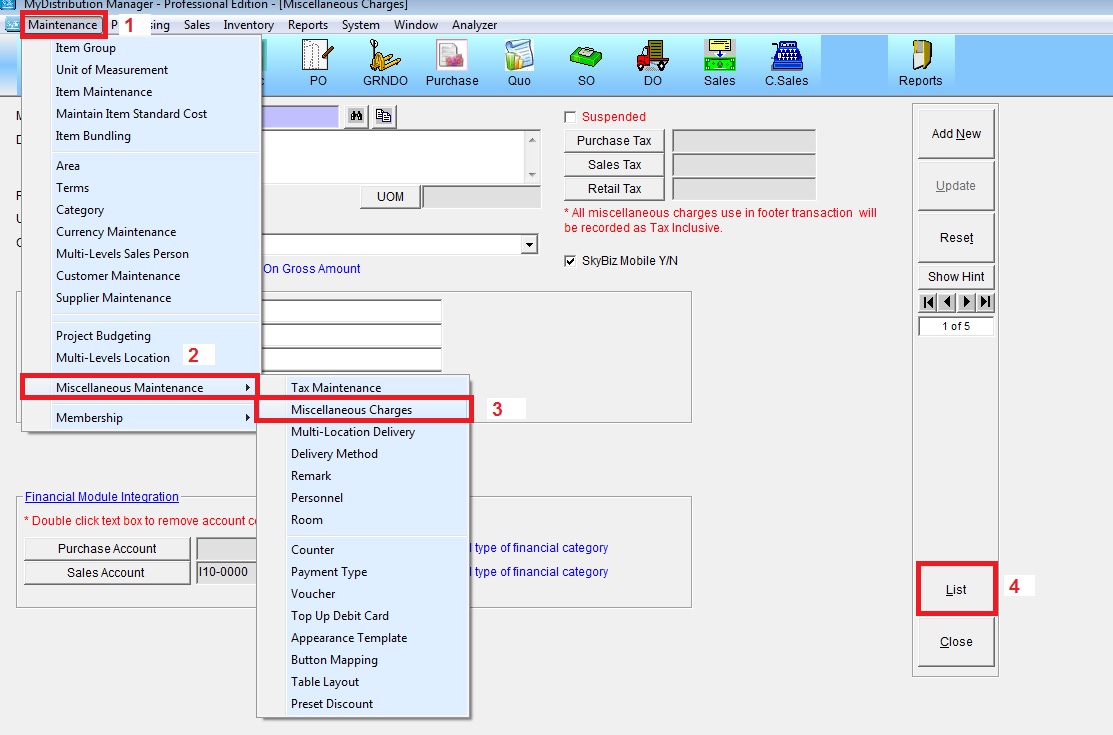Expand the Membership submenu
The width and height of the screenshot is (1113, 735).
click(x=140, y=418)
